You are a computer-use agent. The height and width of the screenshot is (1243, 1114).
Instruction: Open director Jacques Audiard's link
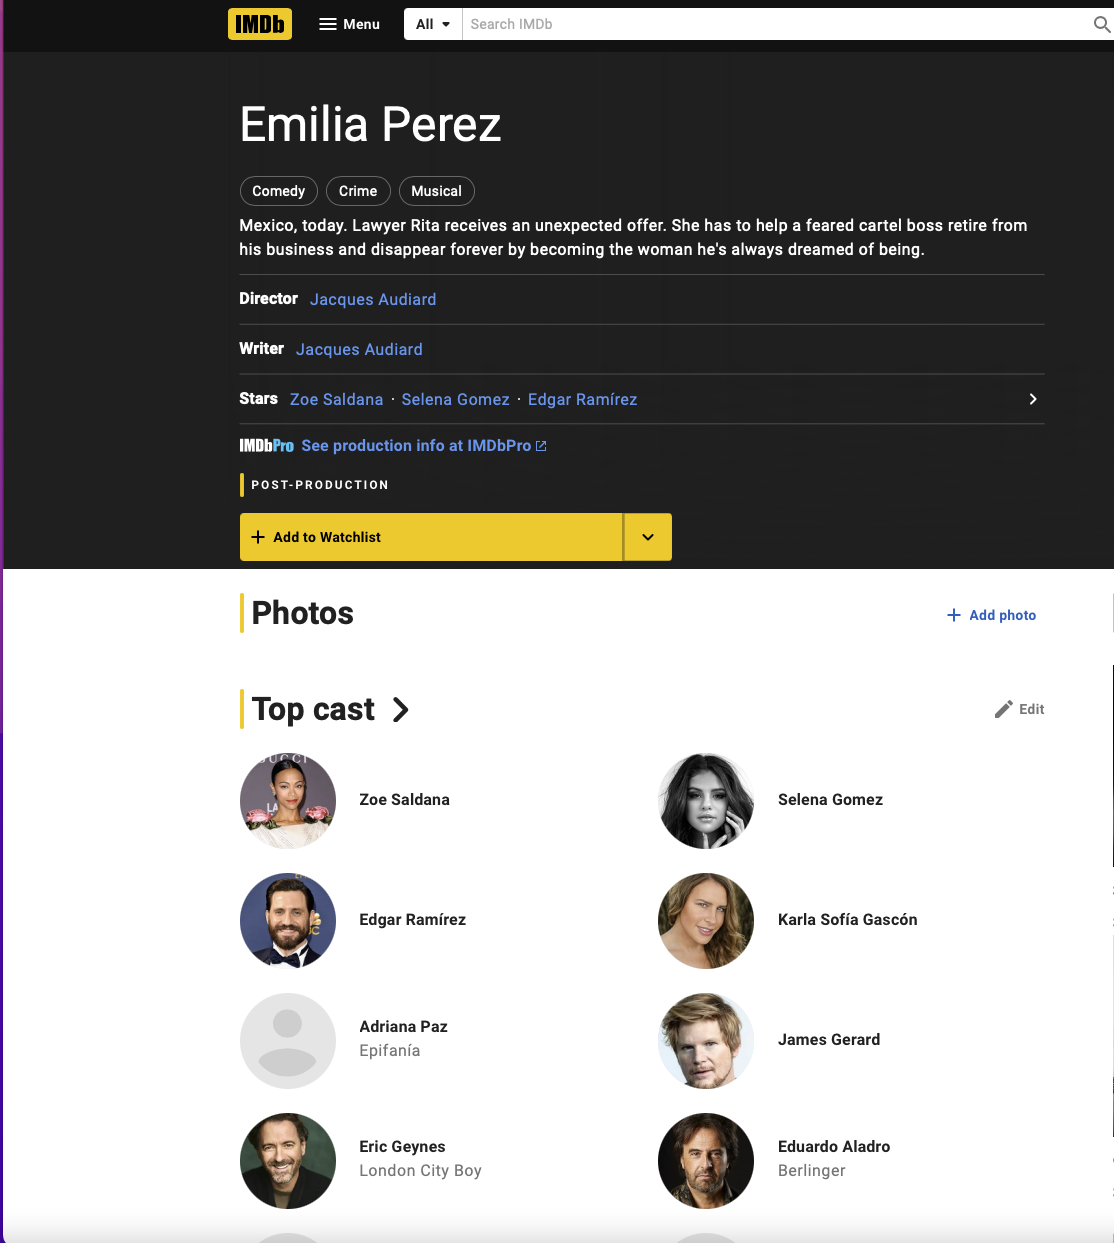click(373, 299)
